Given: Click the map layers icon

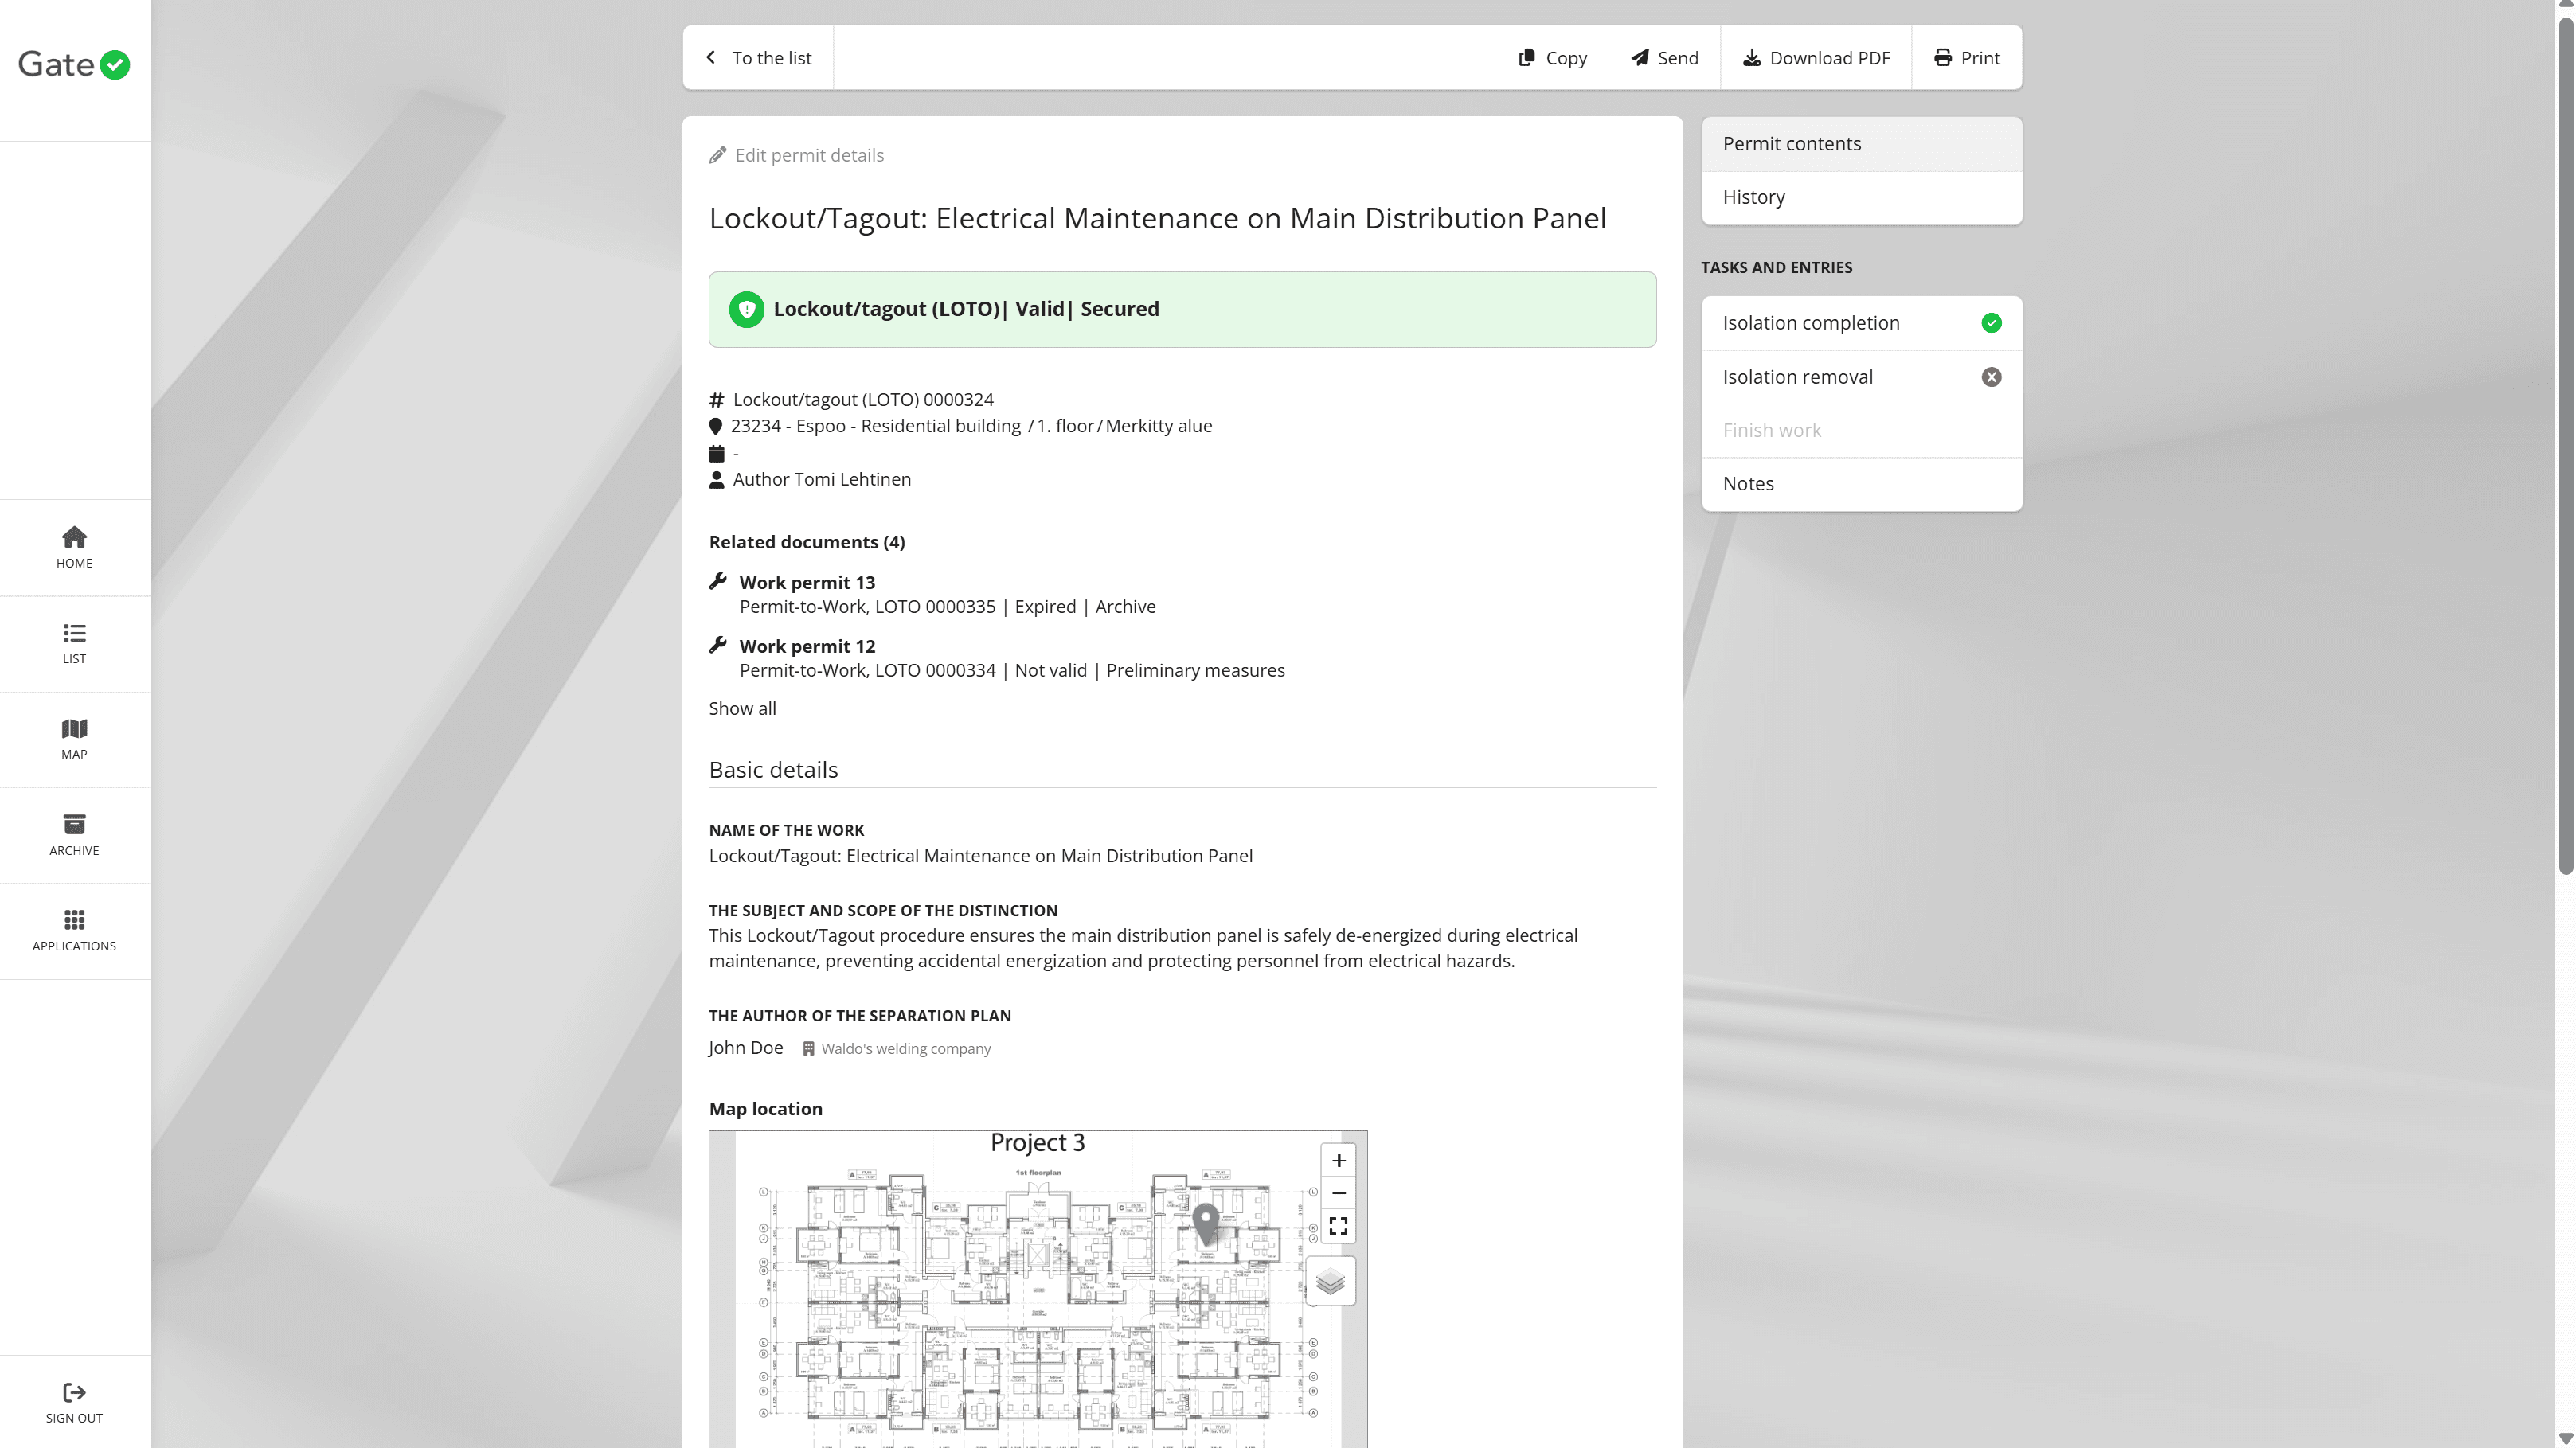Looking at the screenshot, I should (x=1330, y=1282).
